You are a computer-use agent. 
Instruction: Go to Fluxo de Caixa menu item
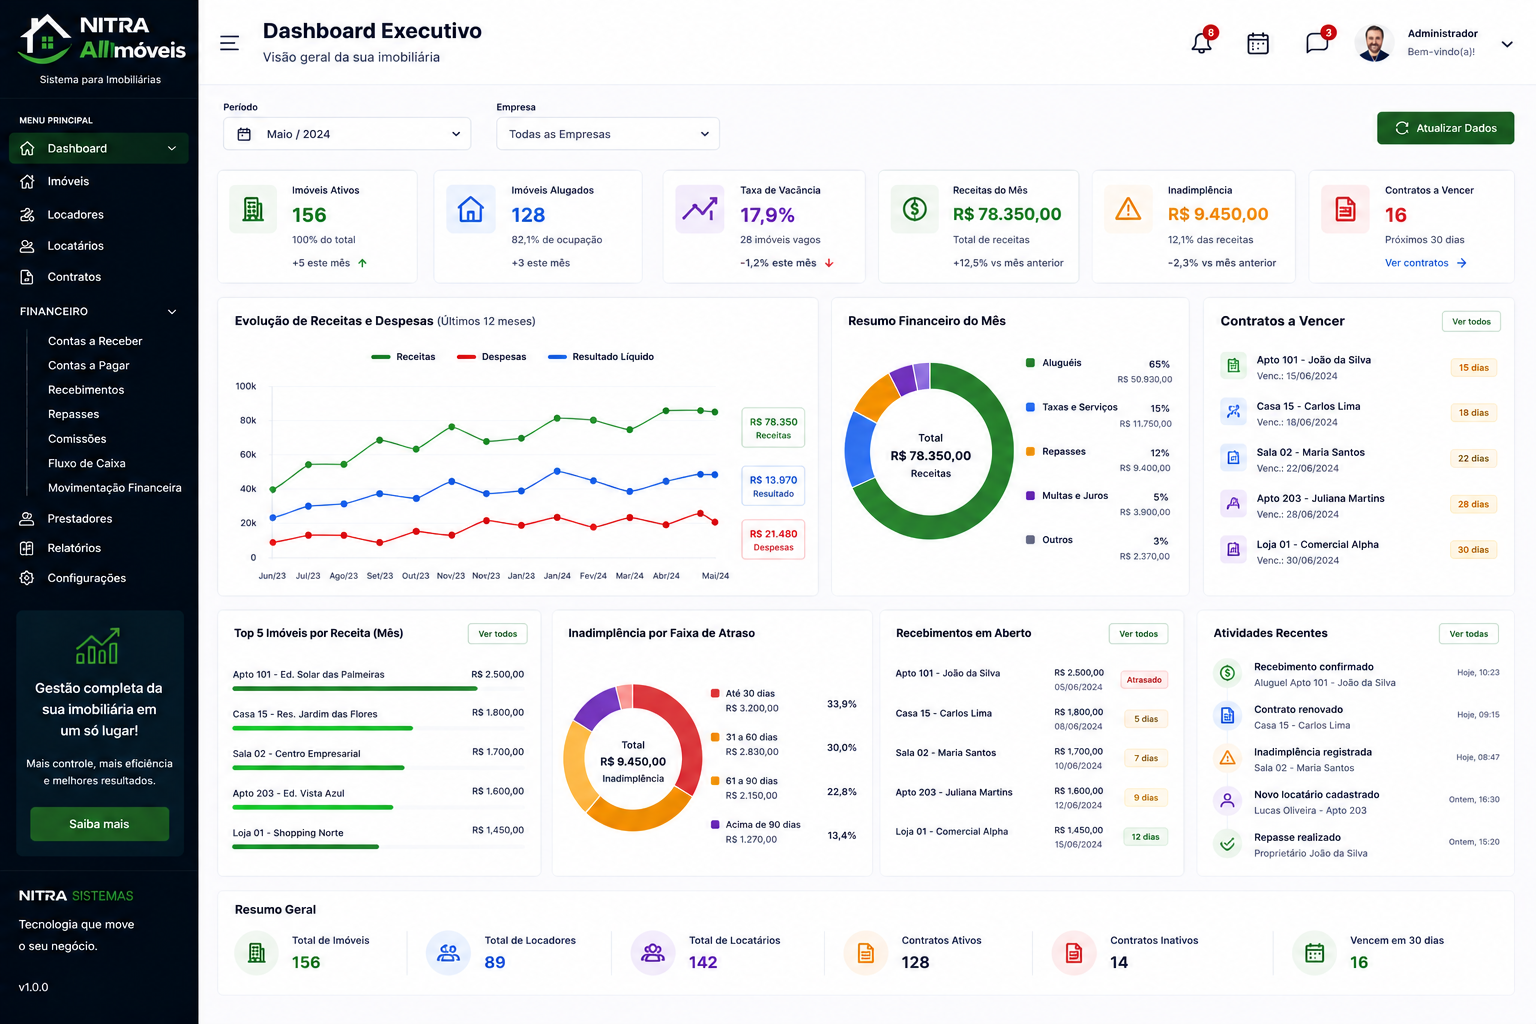87,463
